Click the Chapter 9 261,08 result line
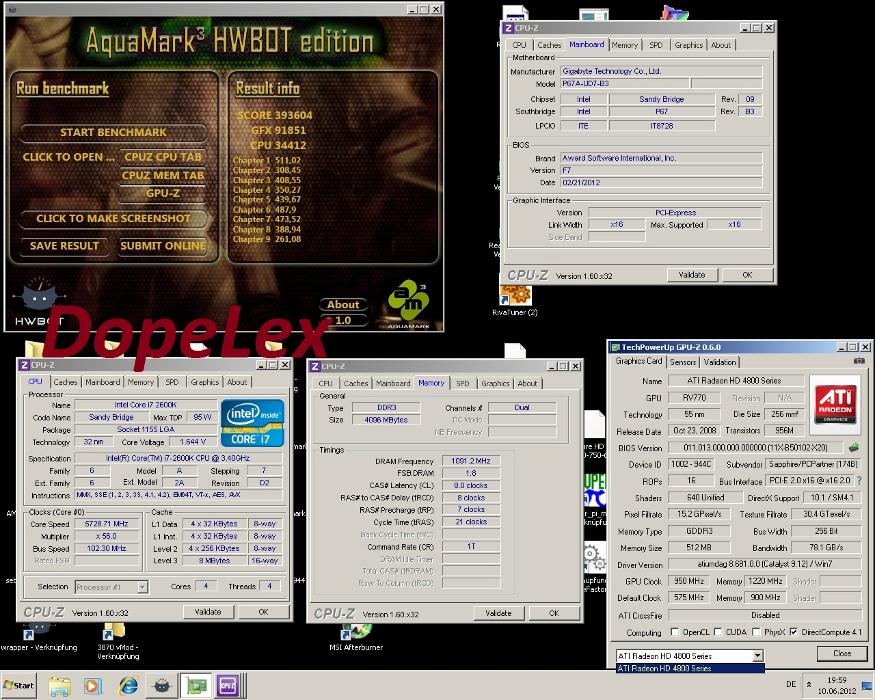 coord(267,239)
